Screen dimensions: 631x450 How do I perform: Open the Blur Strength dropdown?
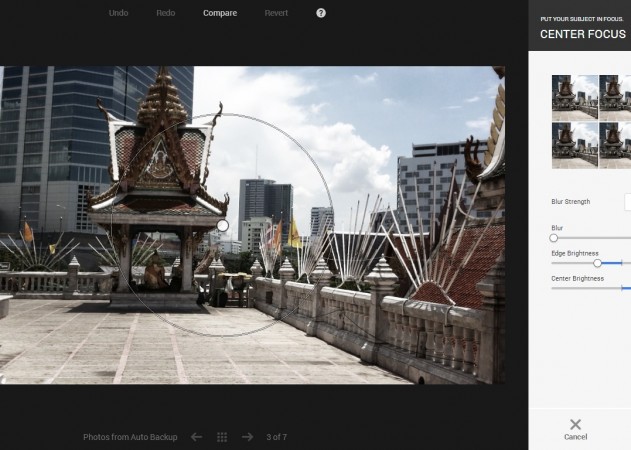pyautogui.click(x=627, y=202)
